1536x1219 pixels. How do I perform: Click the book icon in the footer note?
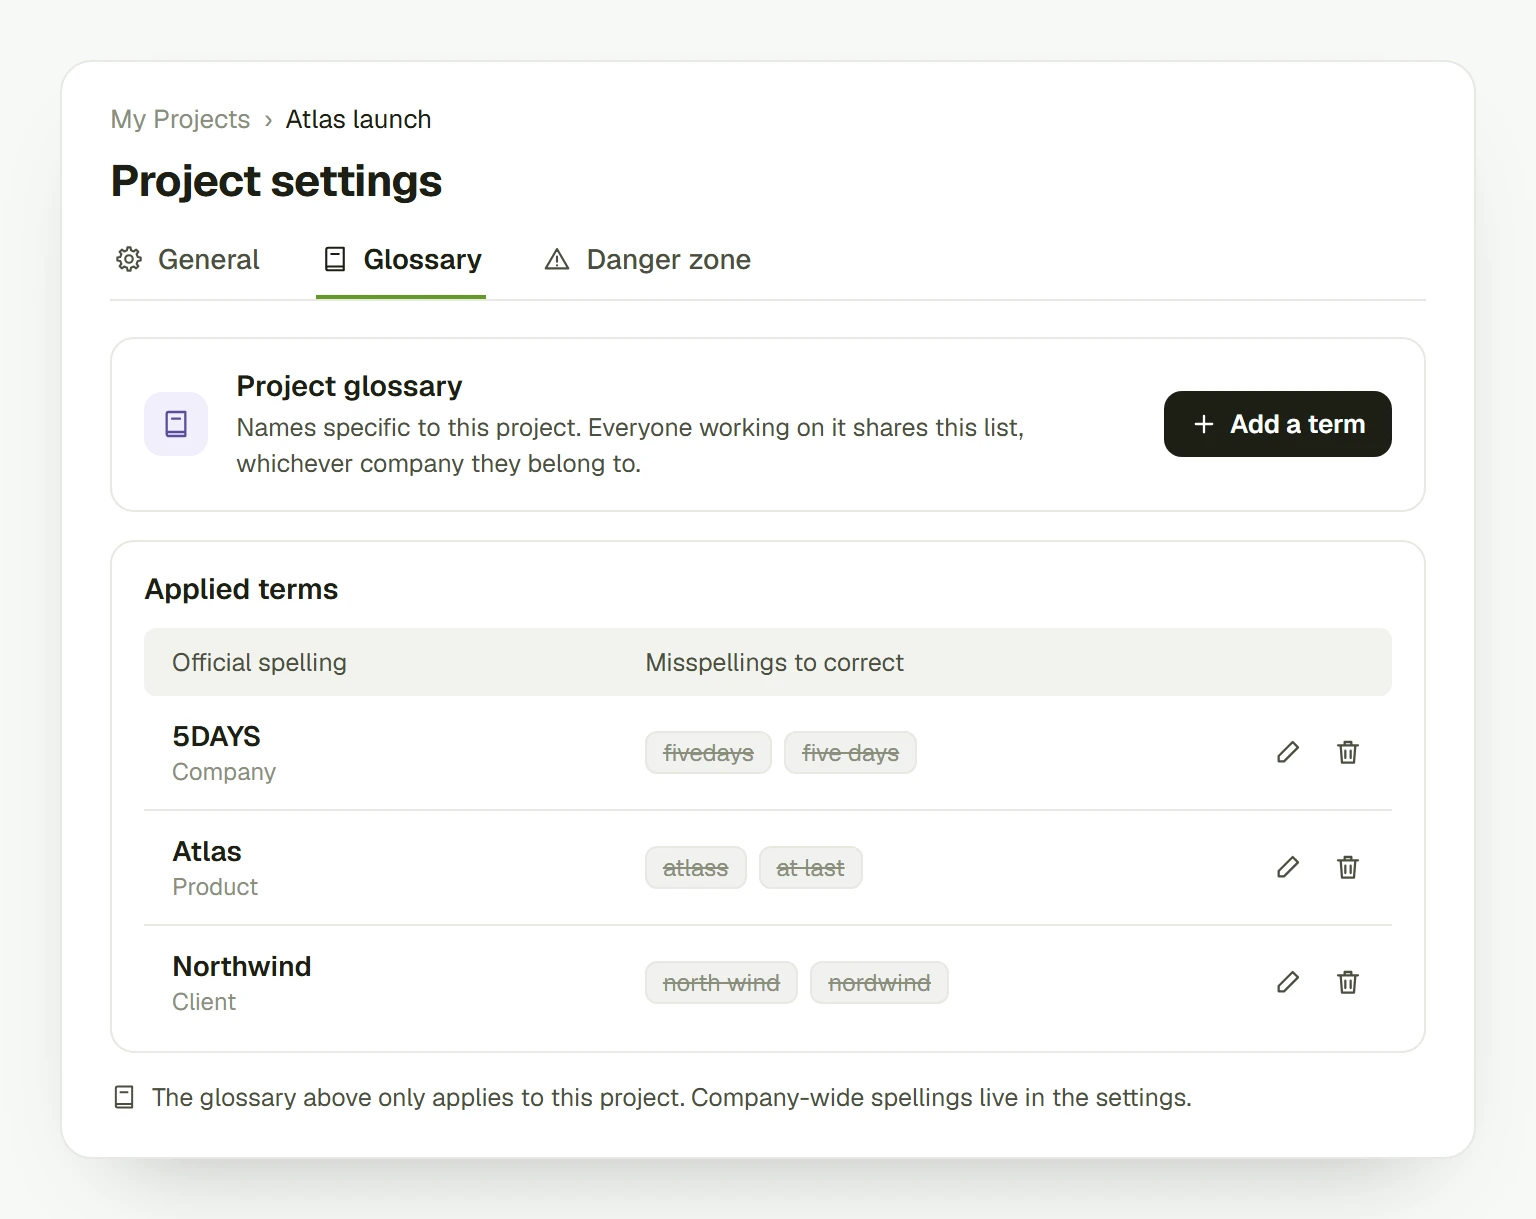pyautogui.click(x=124, y=1098)
